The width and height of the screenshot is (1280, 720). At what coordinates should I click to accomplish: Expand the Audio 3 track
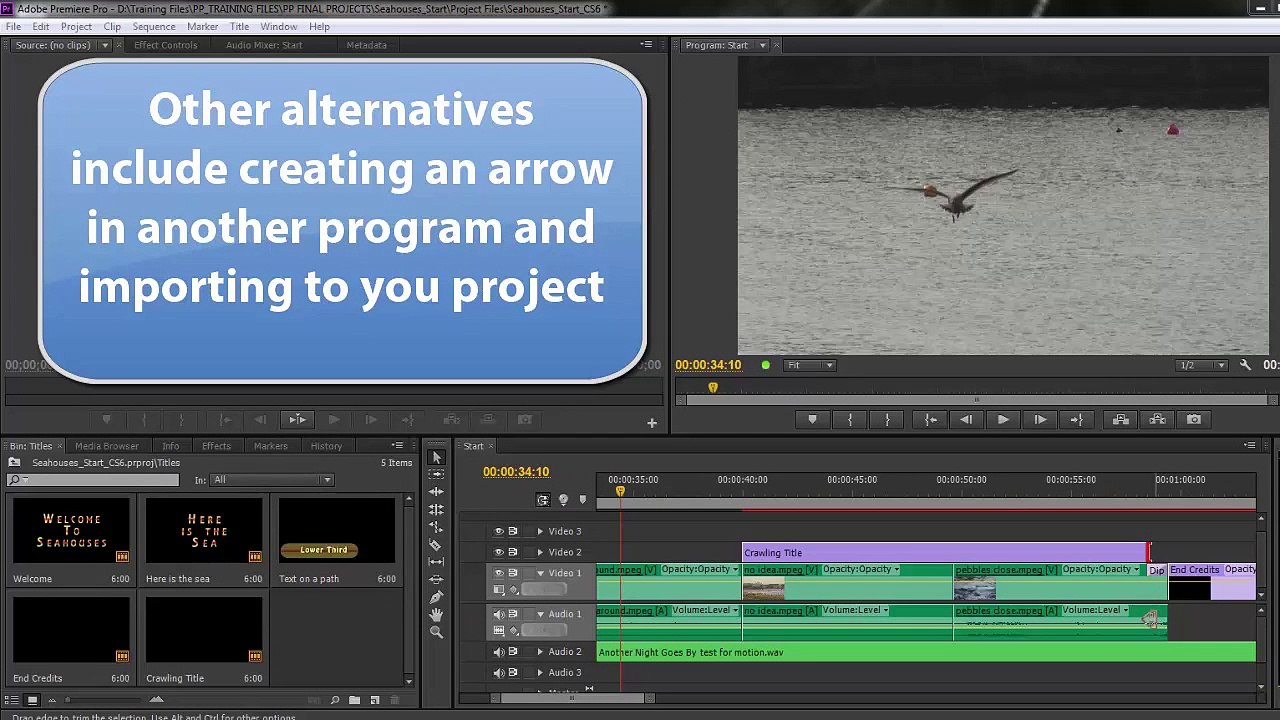540,672
